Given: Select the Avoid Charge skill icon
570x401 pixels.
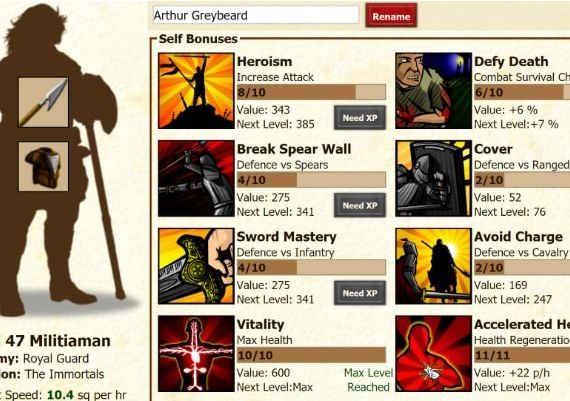Looking at the screenshot, I should (x=433, y=266).
